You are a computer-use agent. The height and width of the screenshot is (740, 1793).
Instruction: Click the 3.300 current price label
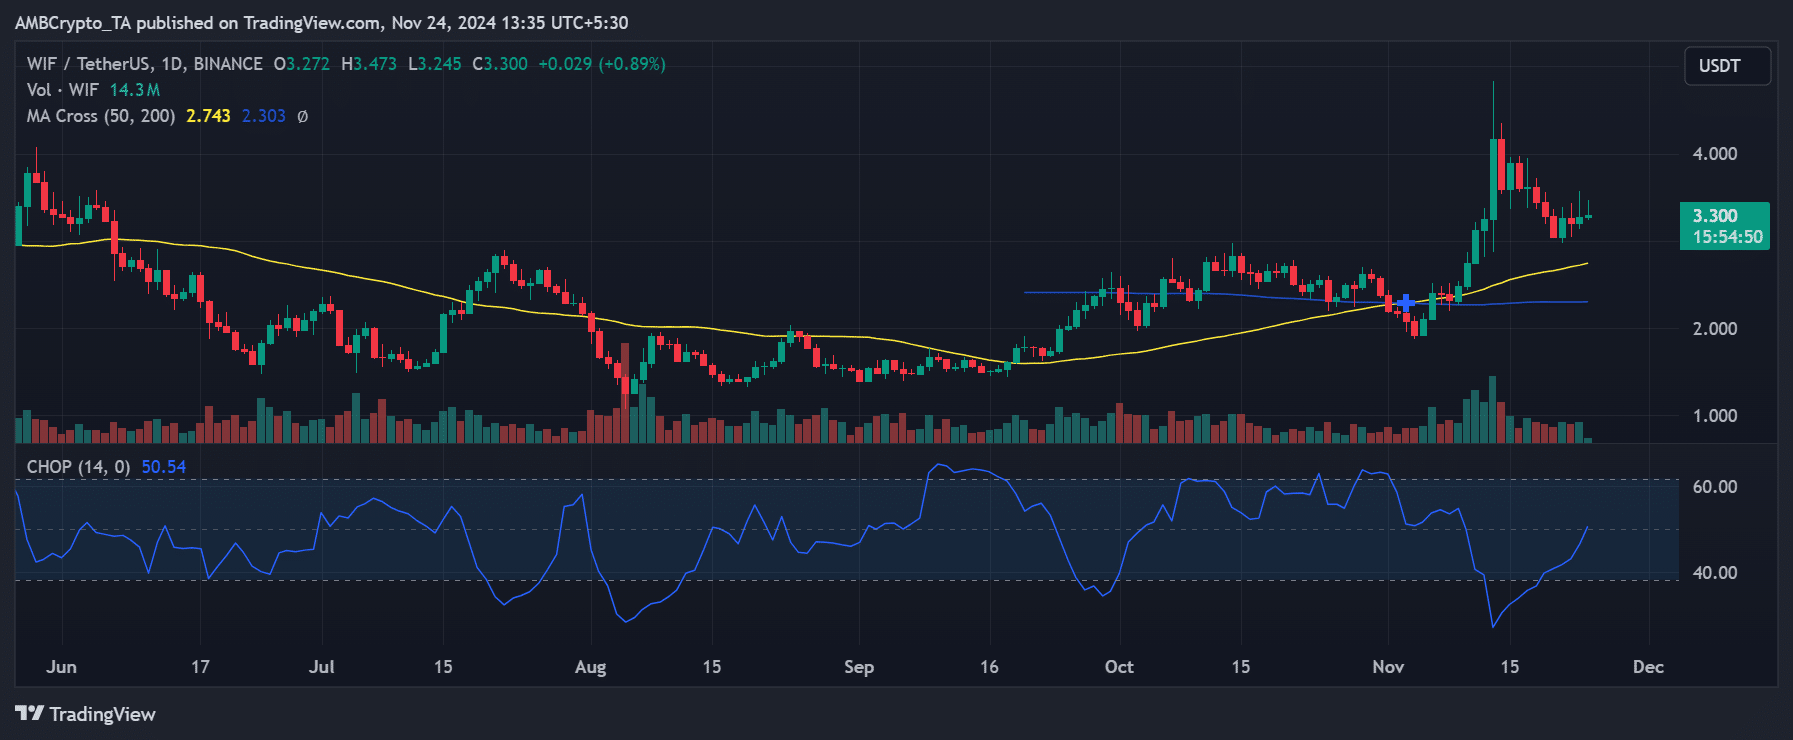(x=1715, y=216)
